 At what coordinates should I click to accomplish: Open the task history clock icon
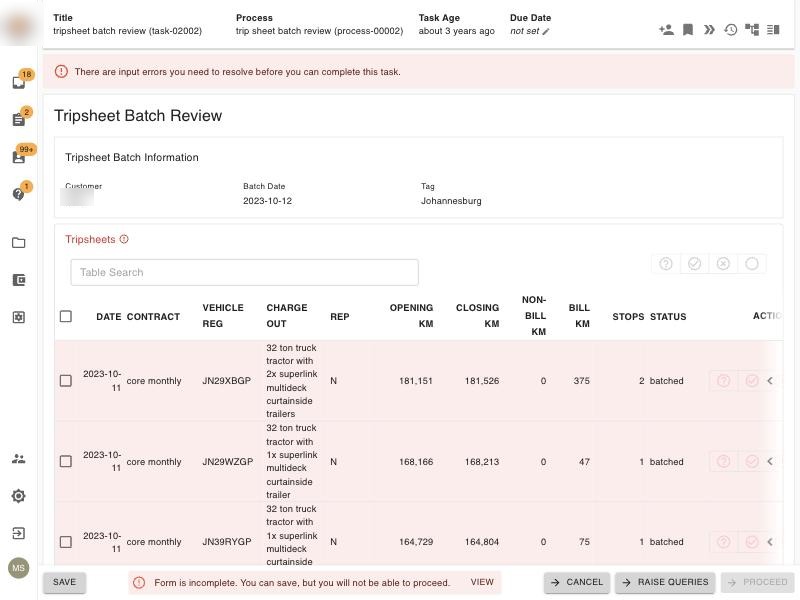(731, 30)
